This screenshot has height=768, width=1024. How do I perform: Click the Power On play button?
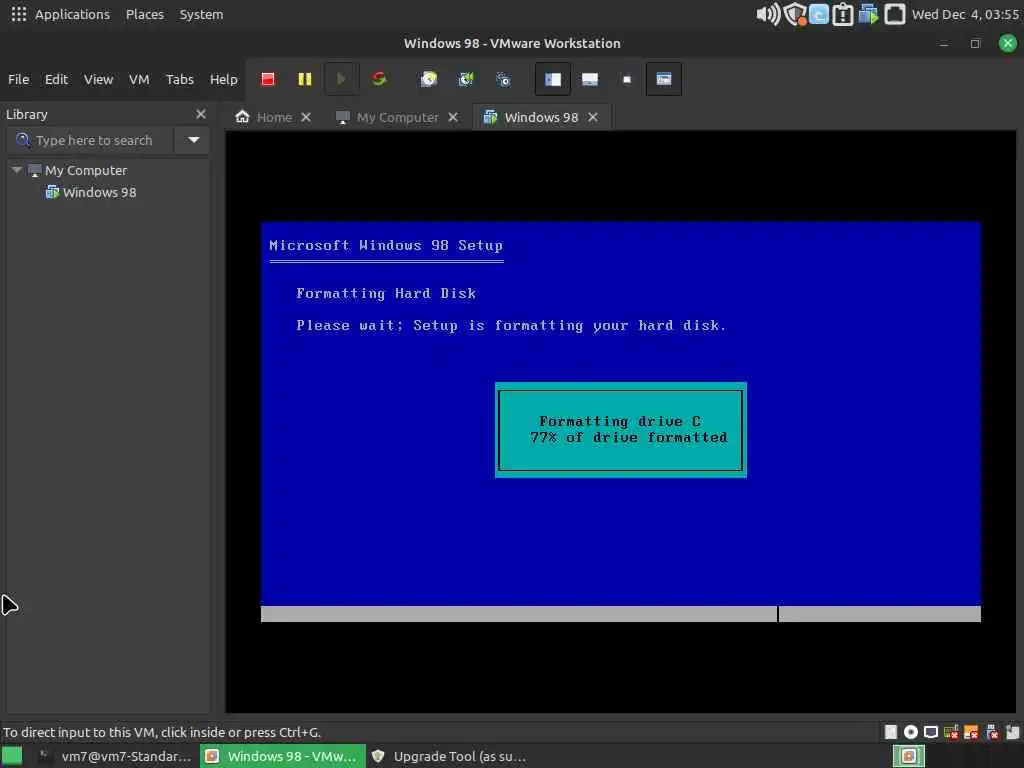tap(341, 79)
